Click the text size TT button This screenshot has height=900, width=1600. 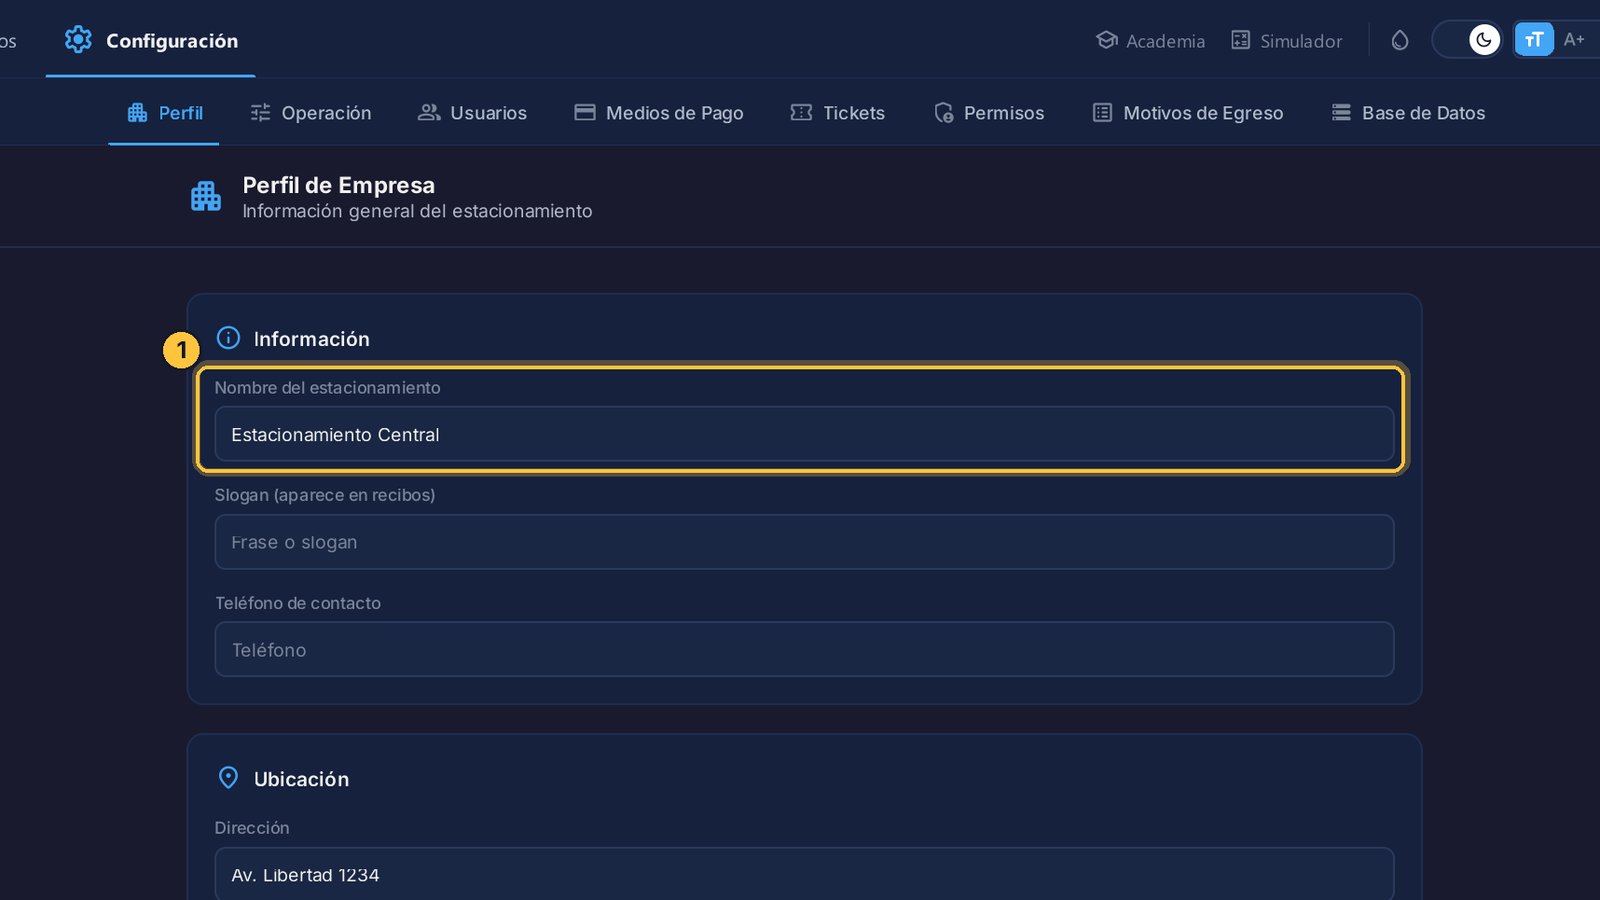tap(1534, 40)
